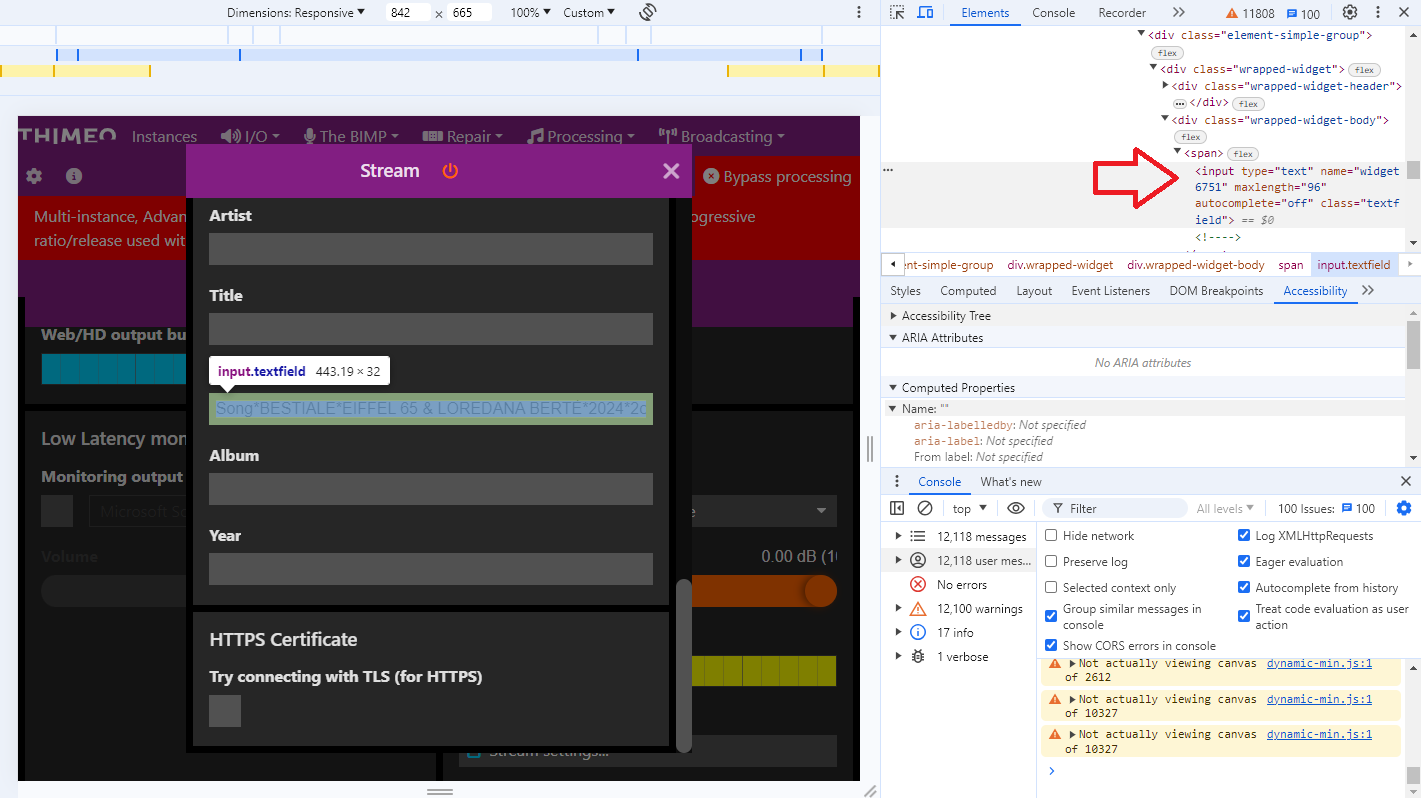Open the Computed tab in DevTools
Image resolution: width=1421 pixels, height=798 pixels.
pyautogui.click(x=967, y=290)
